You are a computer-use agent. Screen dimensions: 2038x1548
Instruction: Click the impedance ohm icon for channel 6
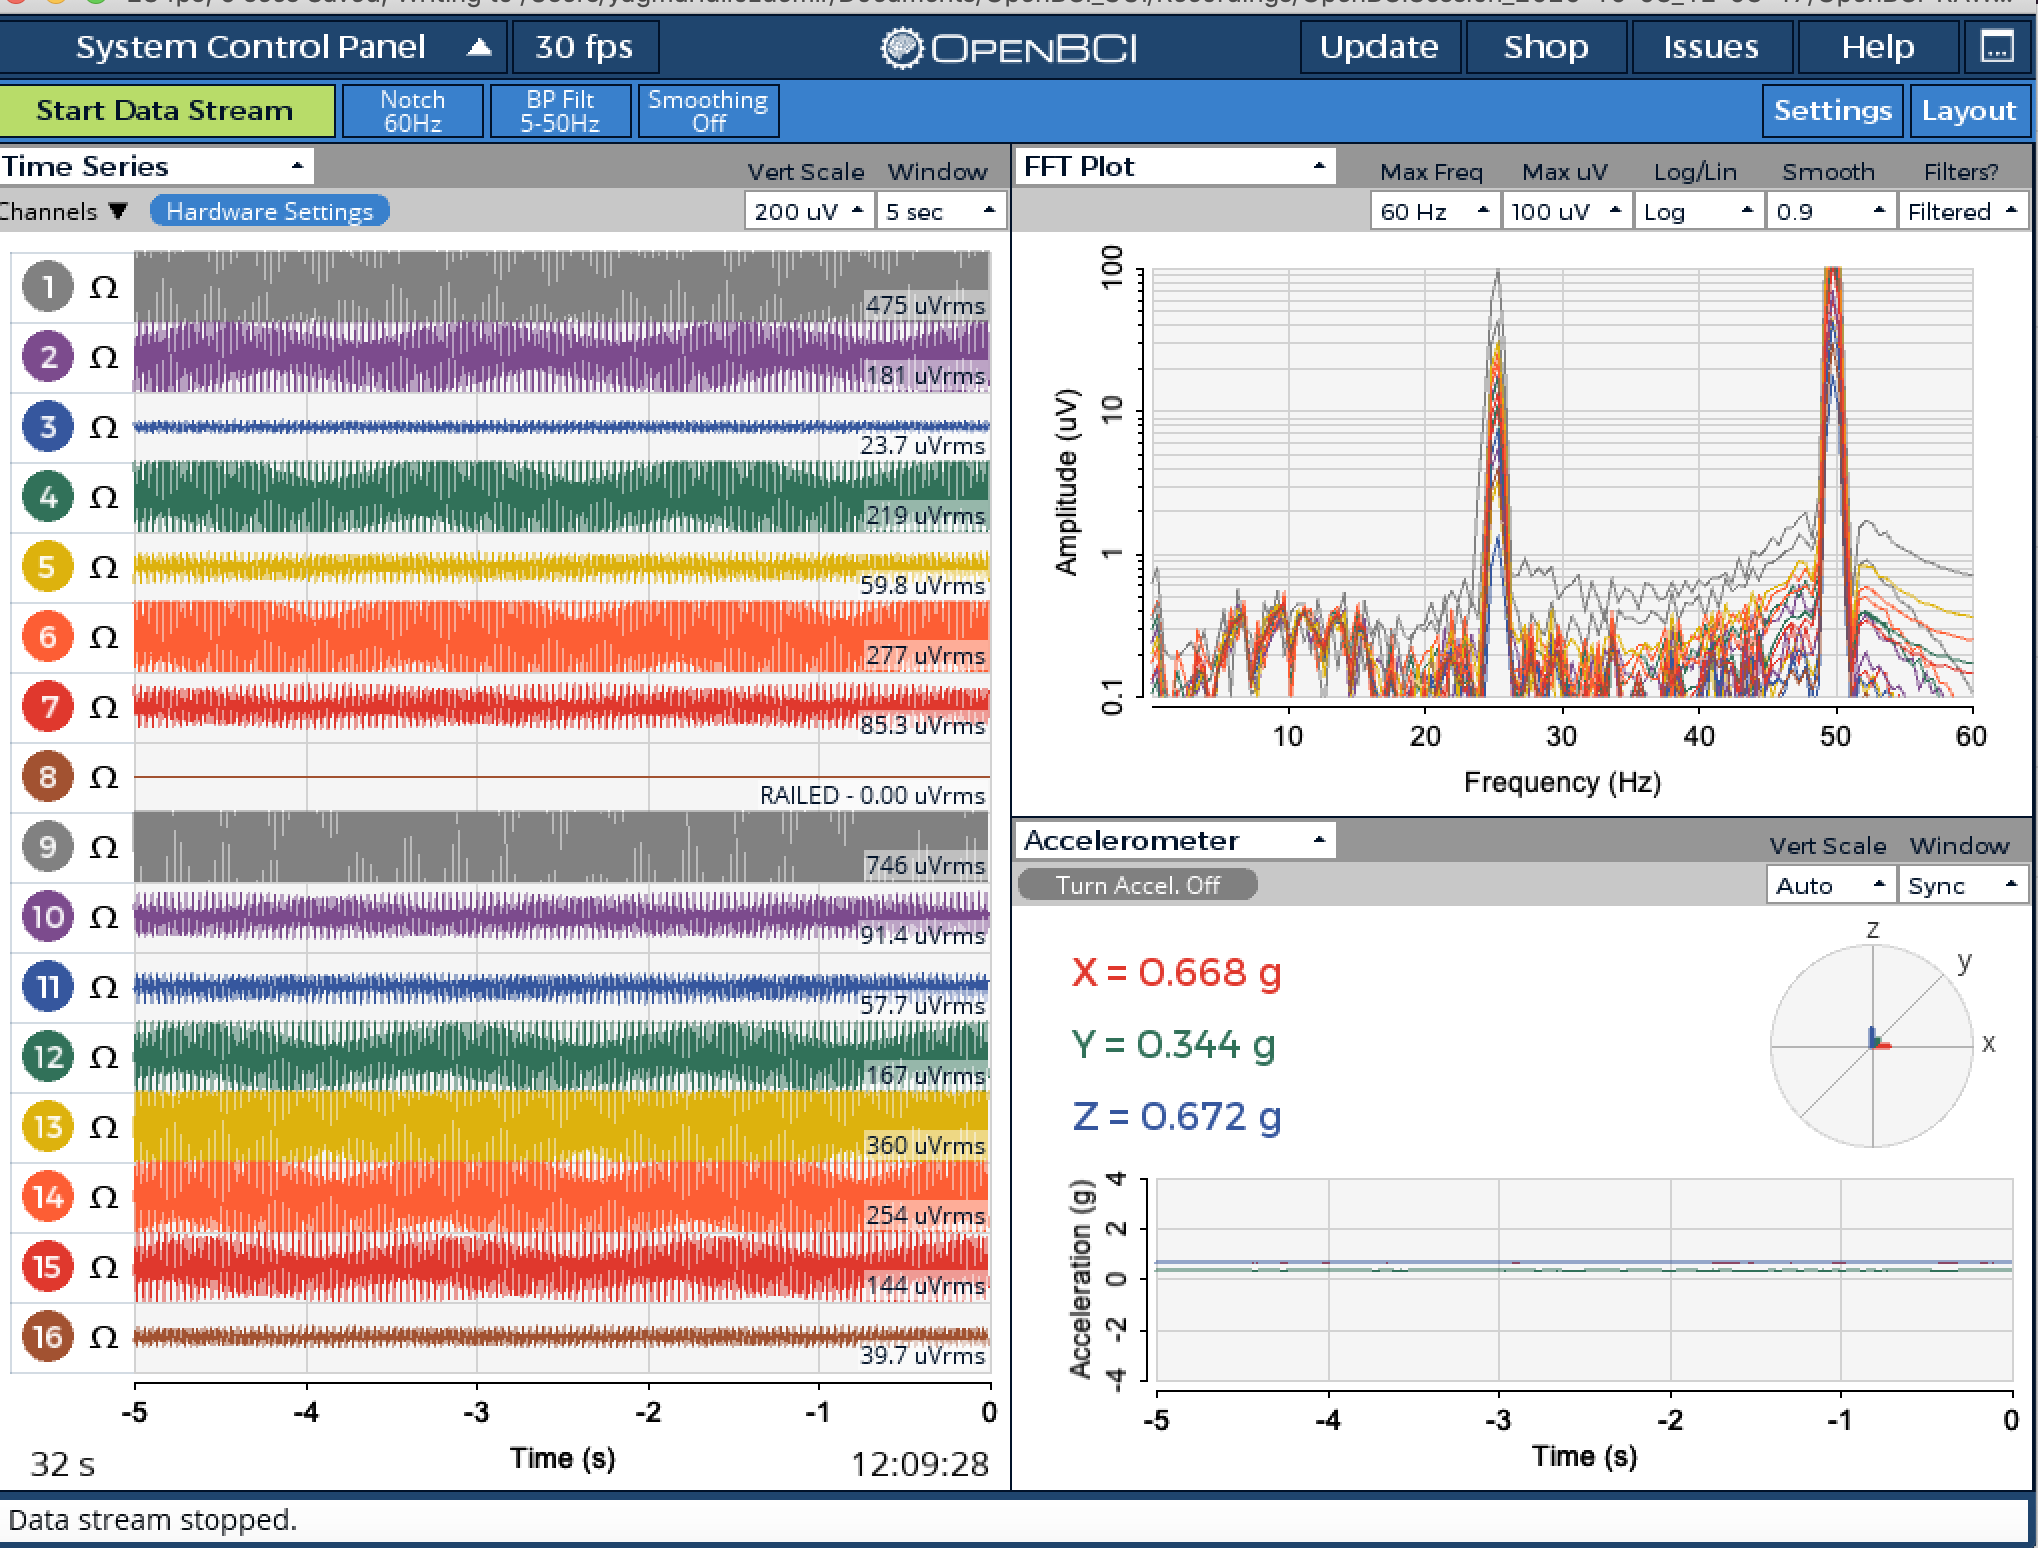click(x=104, y=637)
